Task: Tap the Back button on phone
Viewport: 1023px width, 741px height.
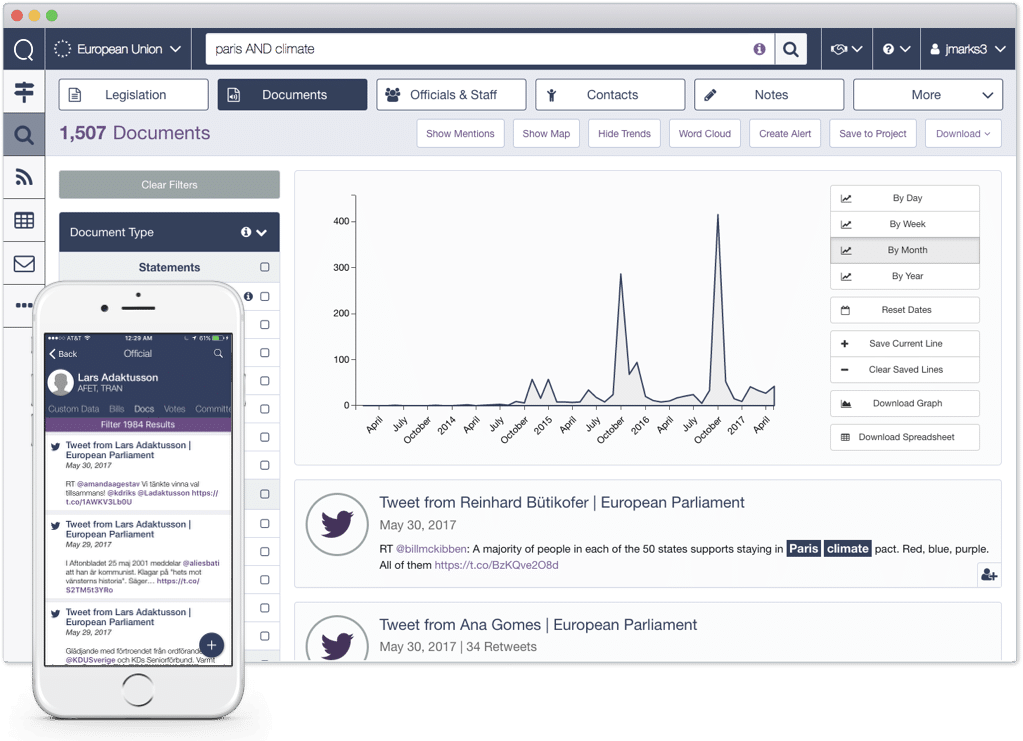Action: coord(63,354)
